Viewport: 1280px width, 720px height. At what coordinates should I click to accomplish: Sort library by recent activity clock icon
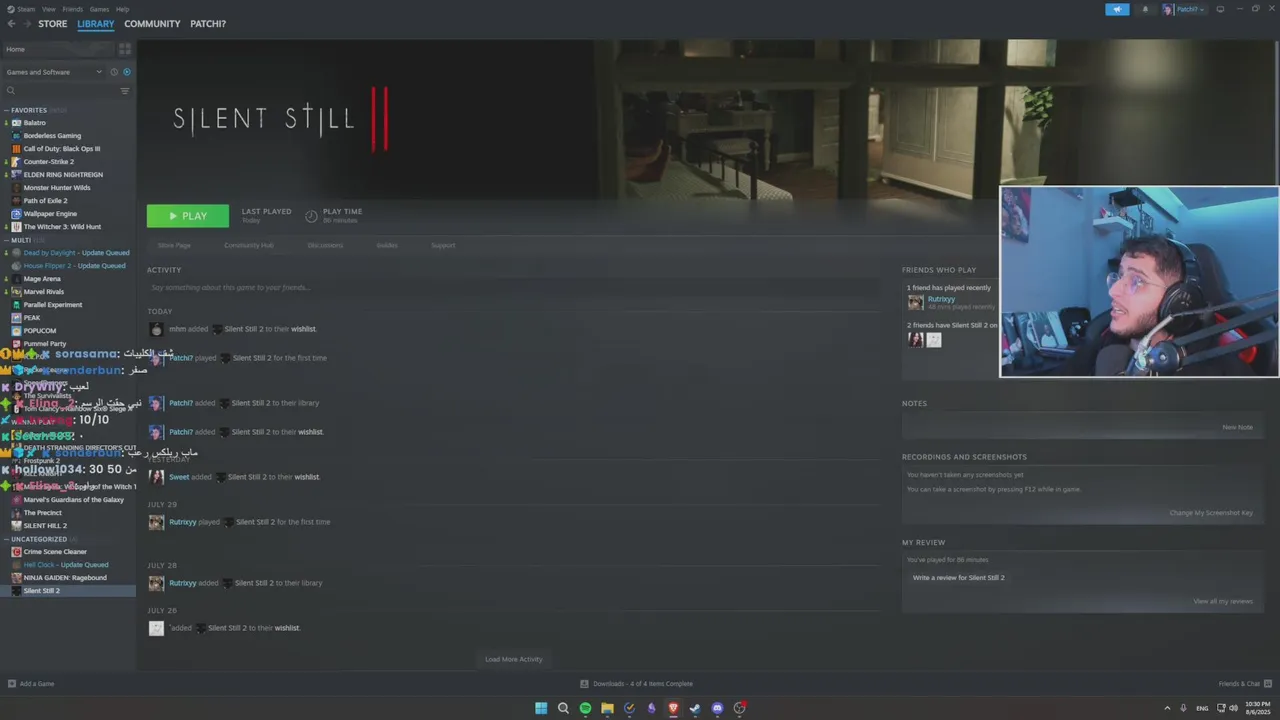[x=114, y=72]
